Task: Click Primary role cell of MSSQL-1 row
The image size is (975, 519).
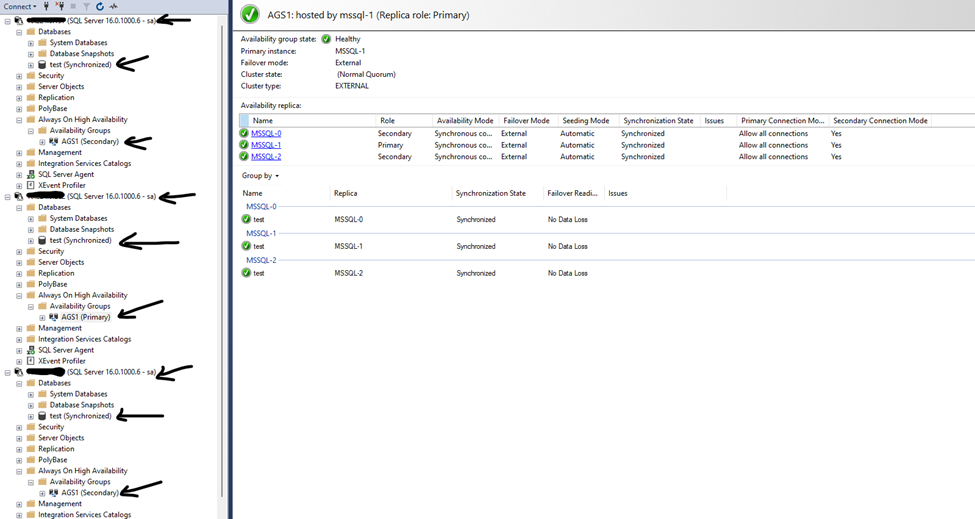Action: click(x=390, y=145)
